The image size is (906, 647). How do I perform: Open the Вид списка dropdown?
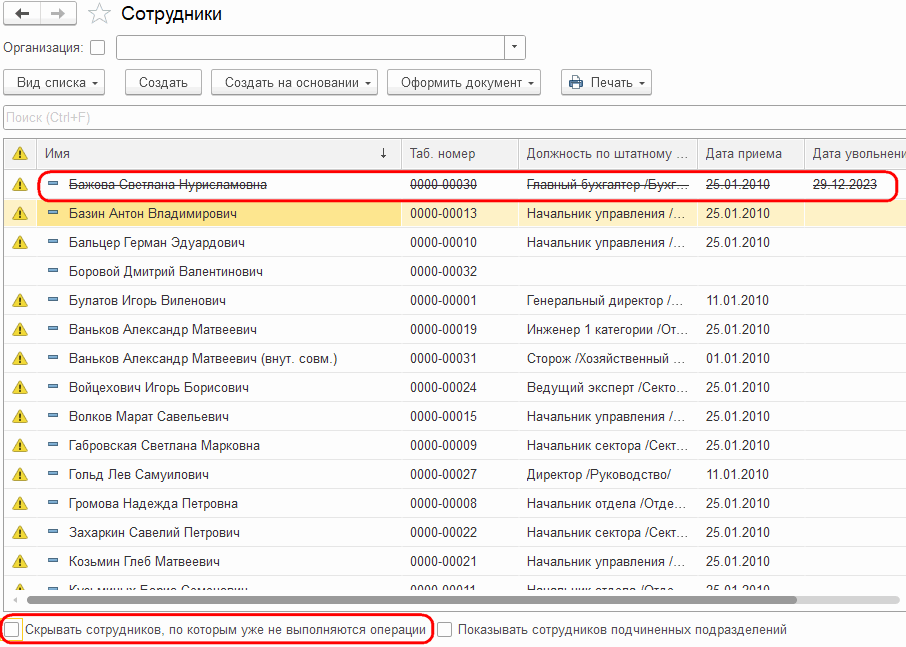[x=54, y=83]
